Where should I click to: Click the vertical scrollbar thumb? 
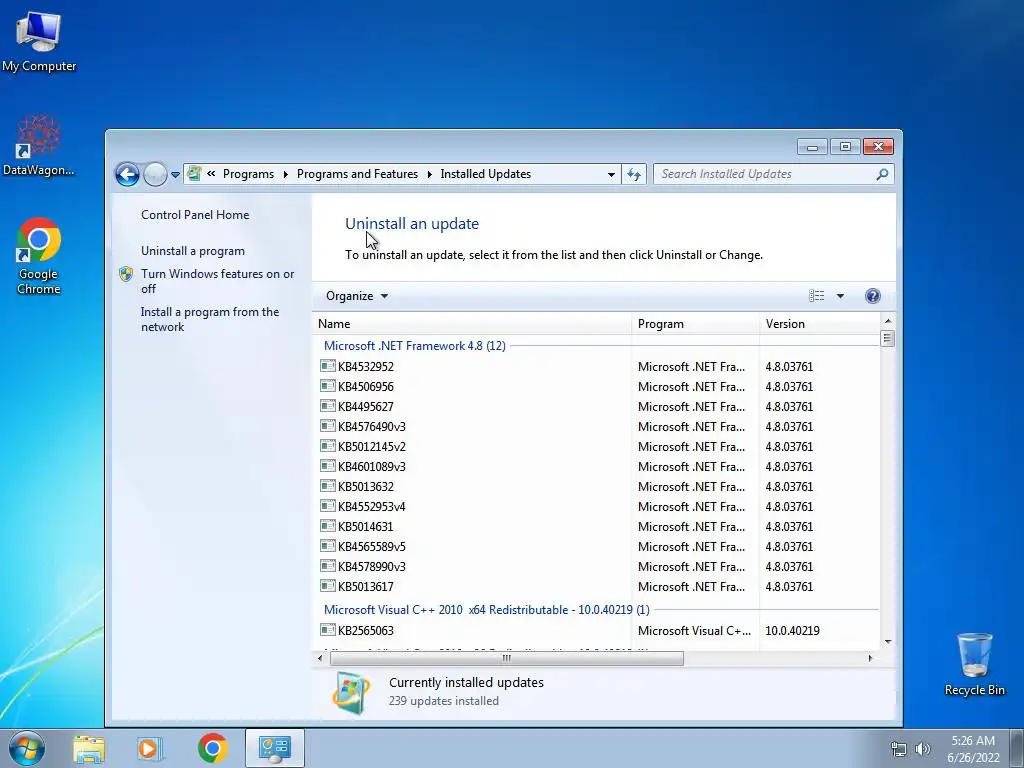(x=887, y=338)
